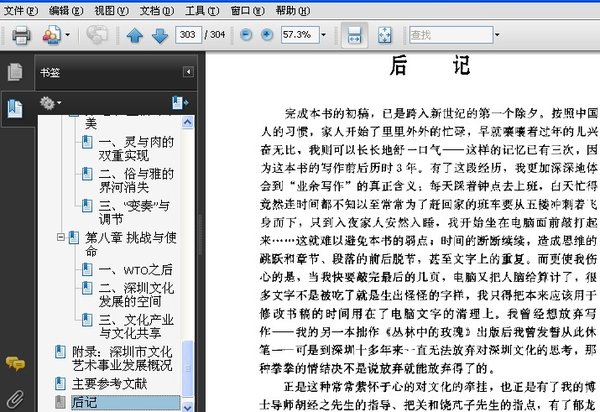
Task: Click the grey icon beside 后记 bookmark
Action: click(60, 402)
